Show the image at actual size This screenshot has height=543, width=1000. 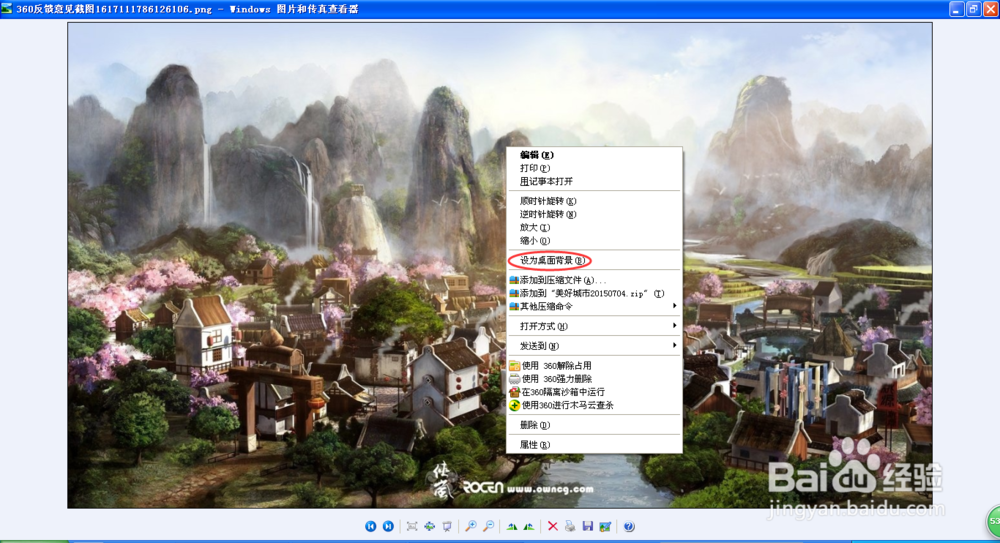[x=429, y=526]
